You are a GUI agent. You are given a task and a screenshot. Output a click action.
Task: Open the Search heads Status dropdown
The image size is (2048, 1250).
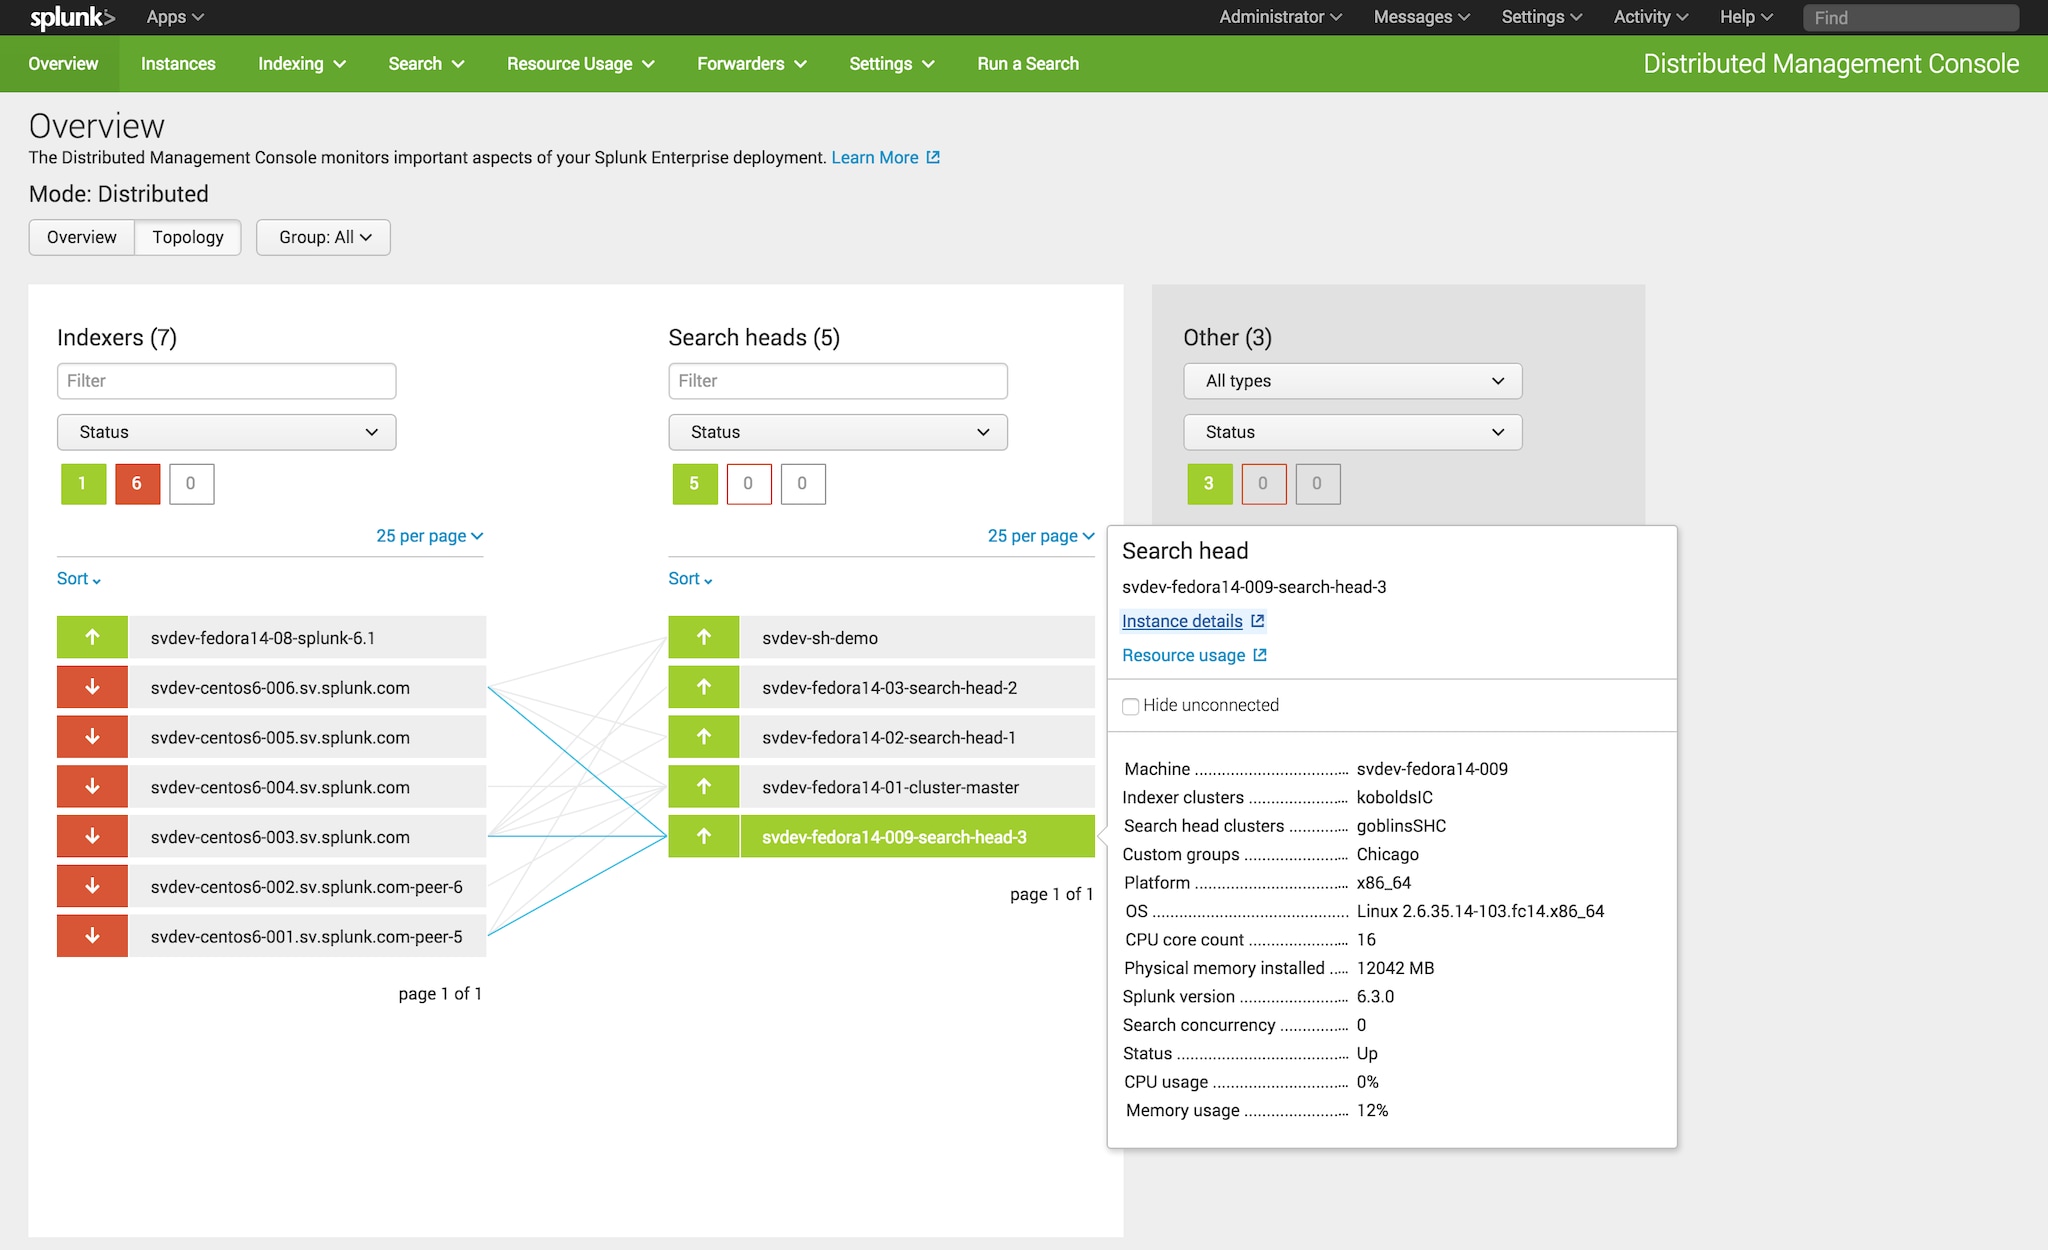tap(838, 432)
